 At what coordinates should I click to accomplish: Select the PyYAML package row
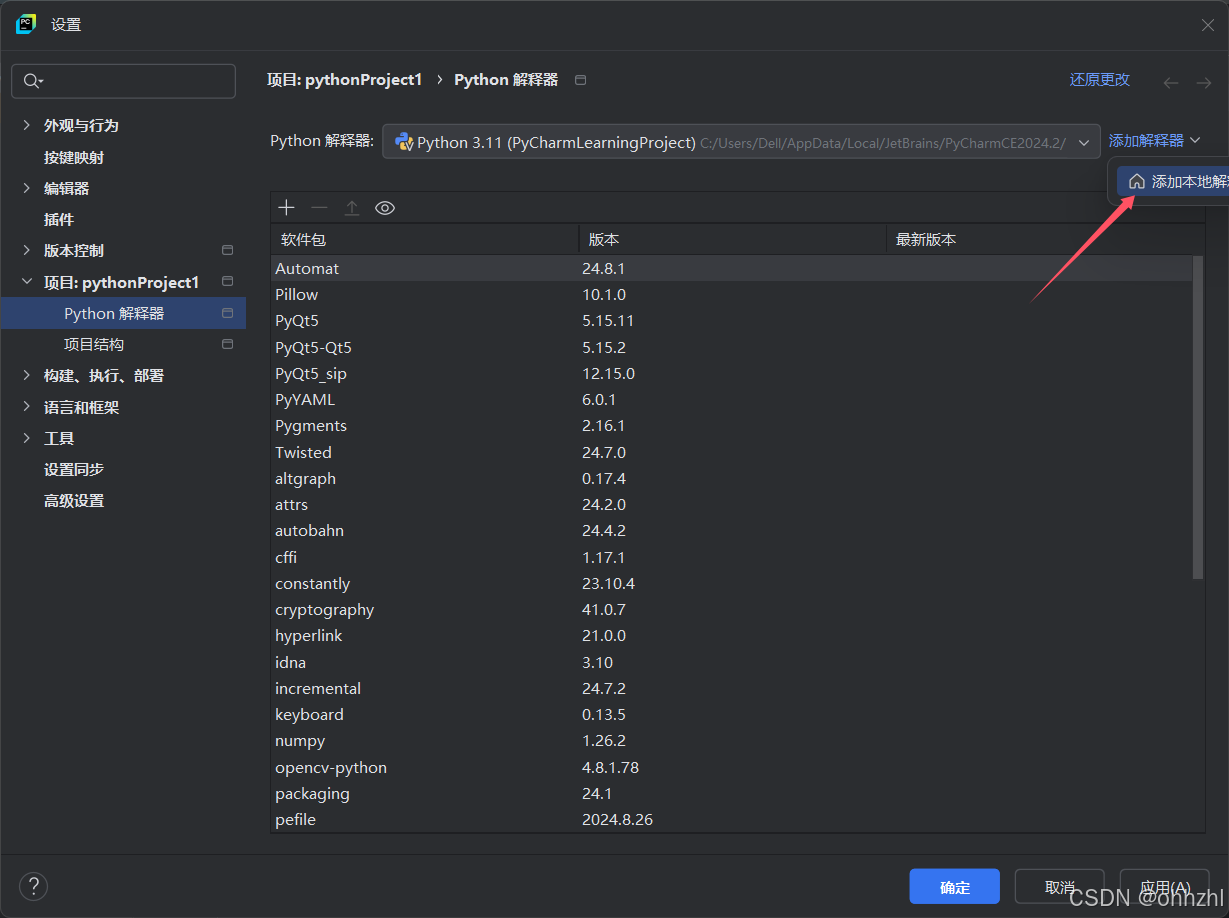pyautogui.click(x=731, y=399)
